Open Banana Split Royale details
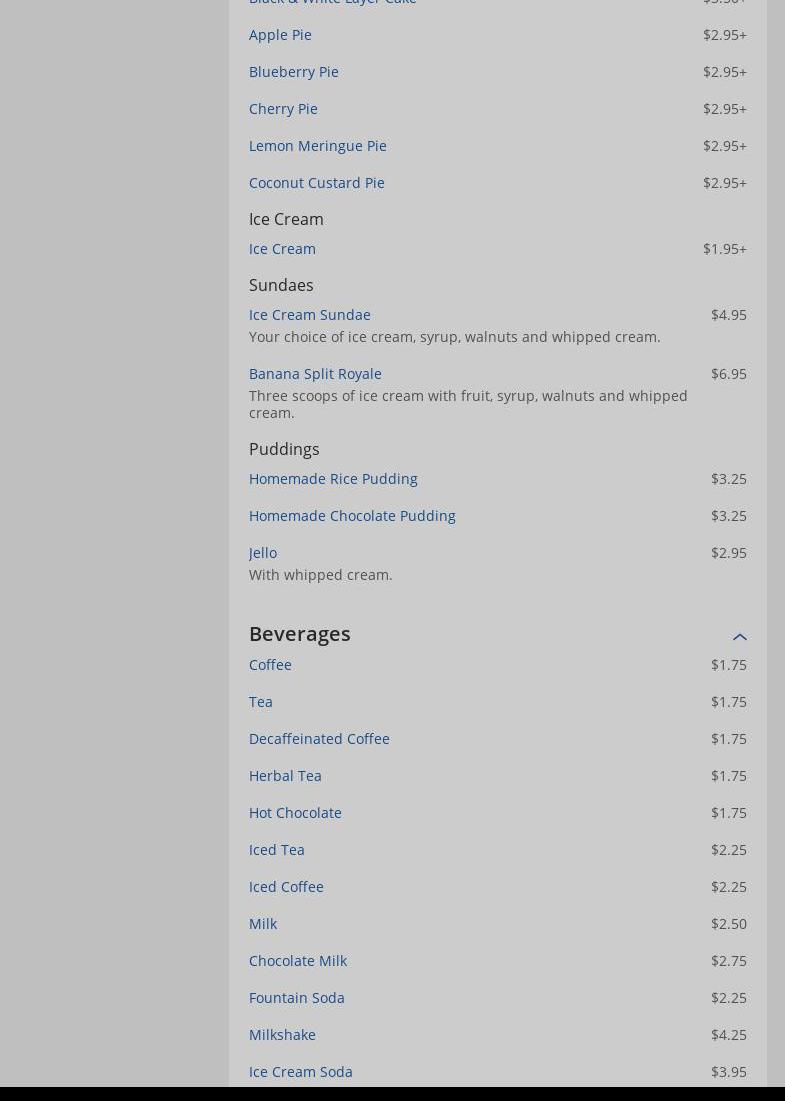The height and width of the screenshot is (1101, 785). click(315, 374)
